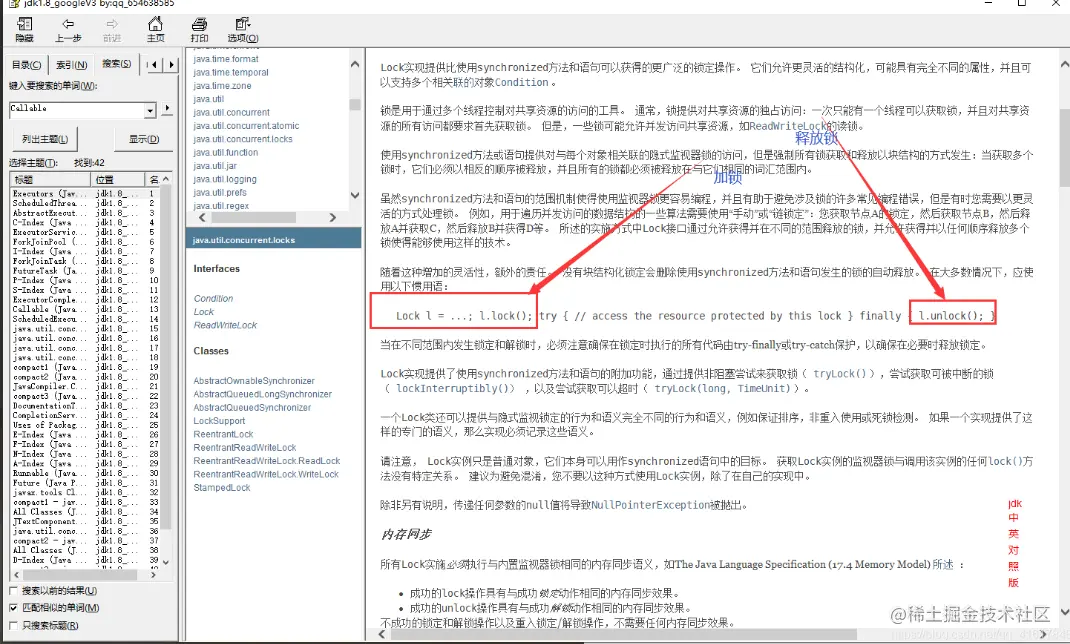Select the Runnable result row
Screen dimensions: 1070x644
tap(85, 473)
